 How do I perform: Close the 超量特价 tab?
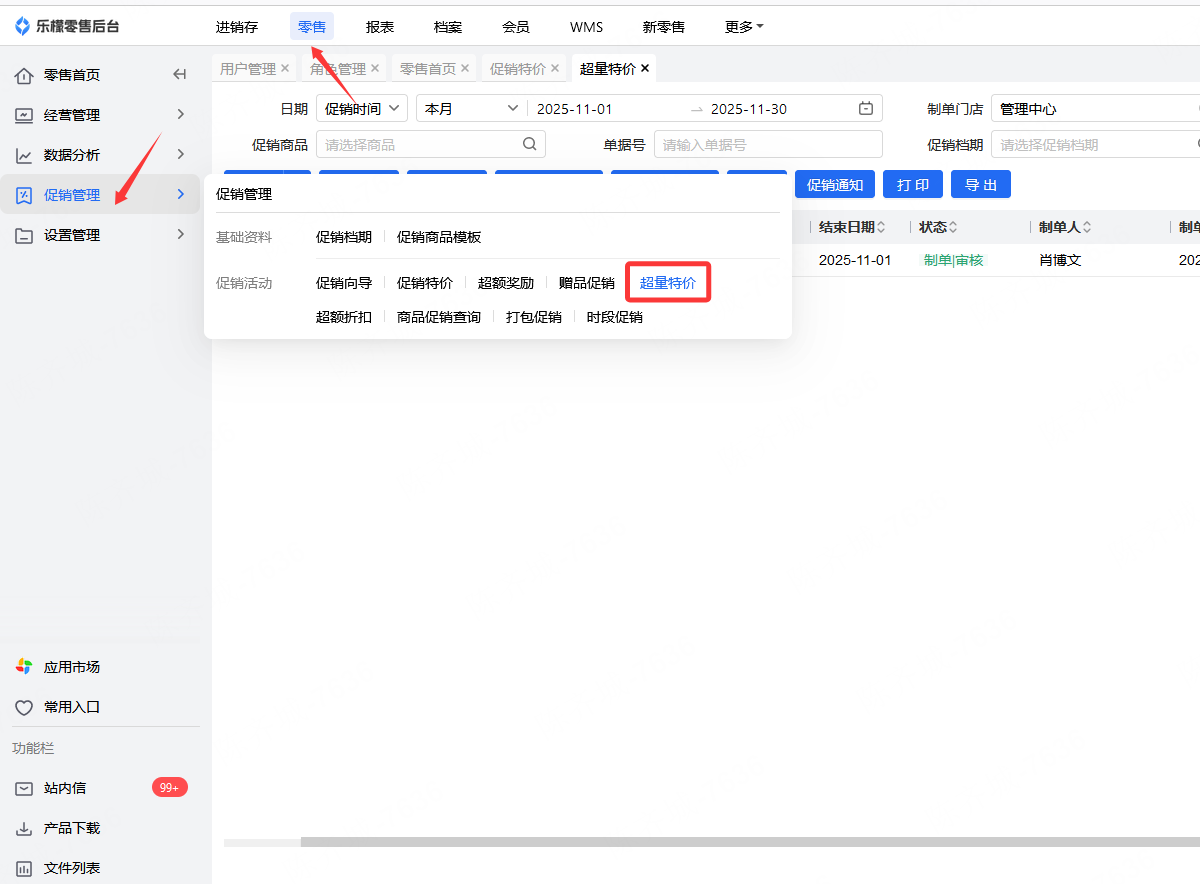tap(645, 68)
